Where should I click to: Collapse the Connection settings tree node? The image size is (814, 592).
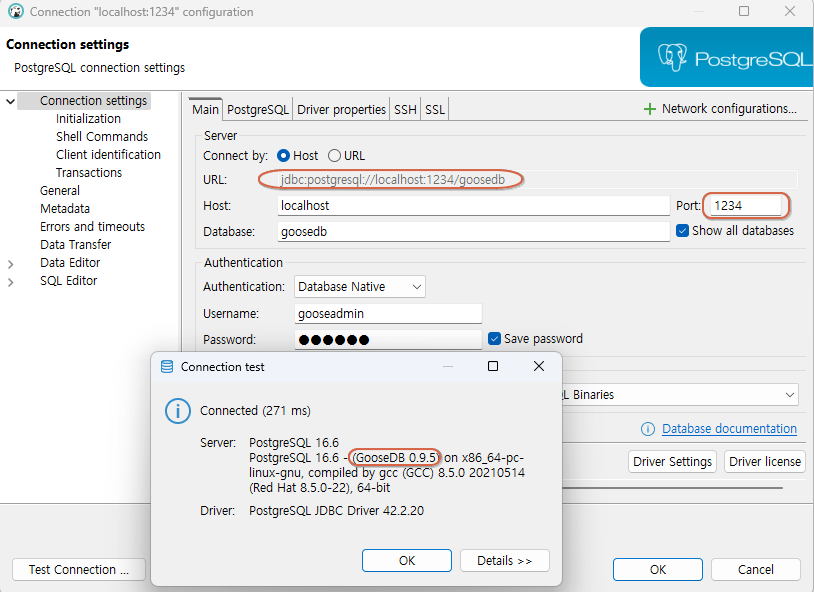click(x=10, y=101)
